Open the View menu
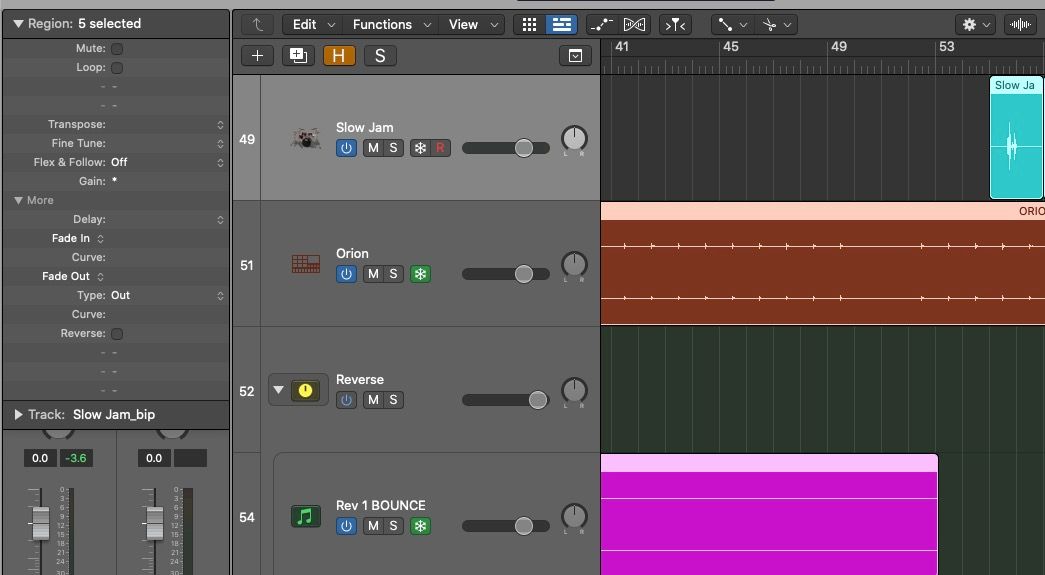1045x575 pixels. click(x=472, y=25)
